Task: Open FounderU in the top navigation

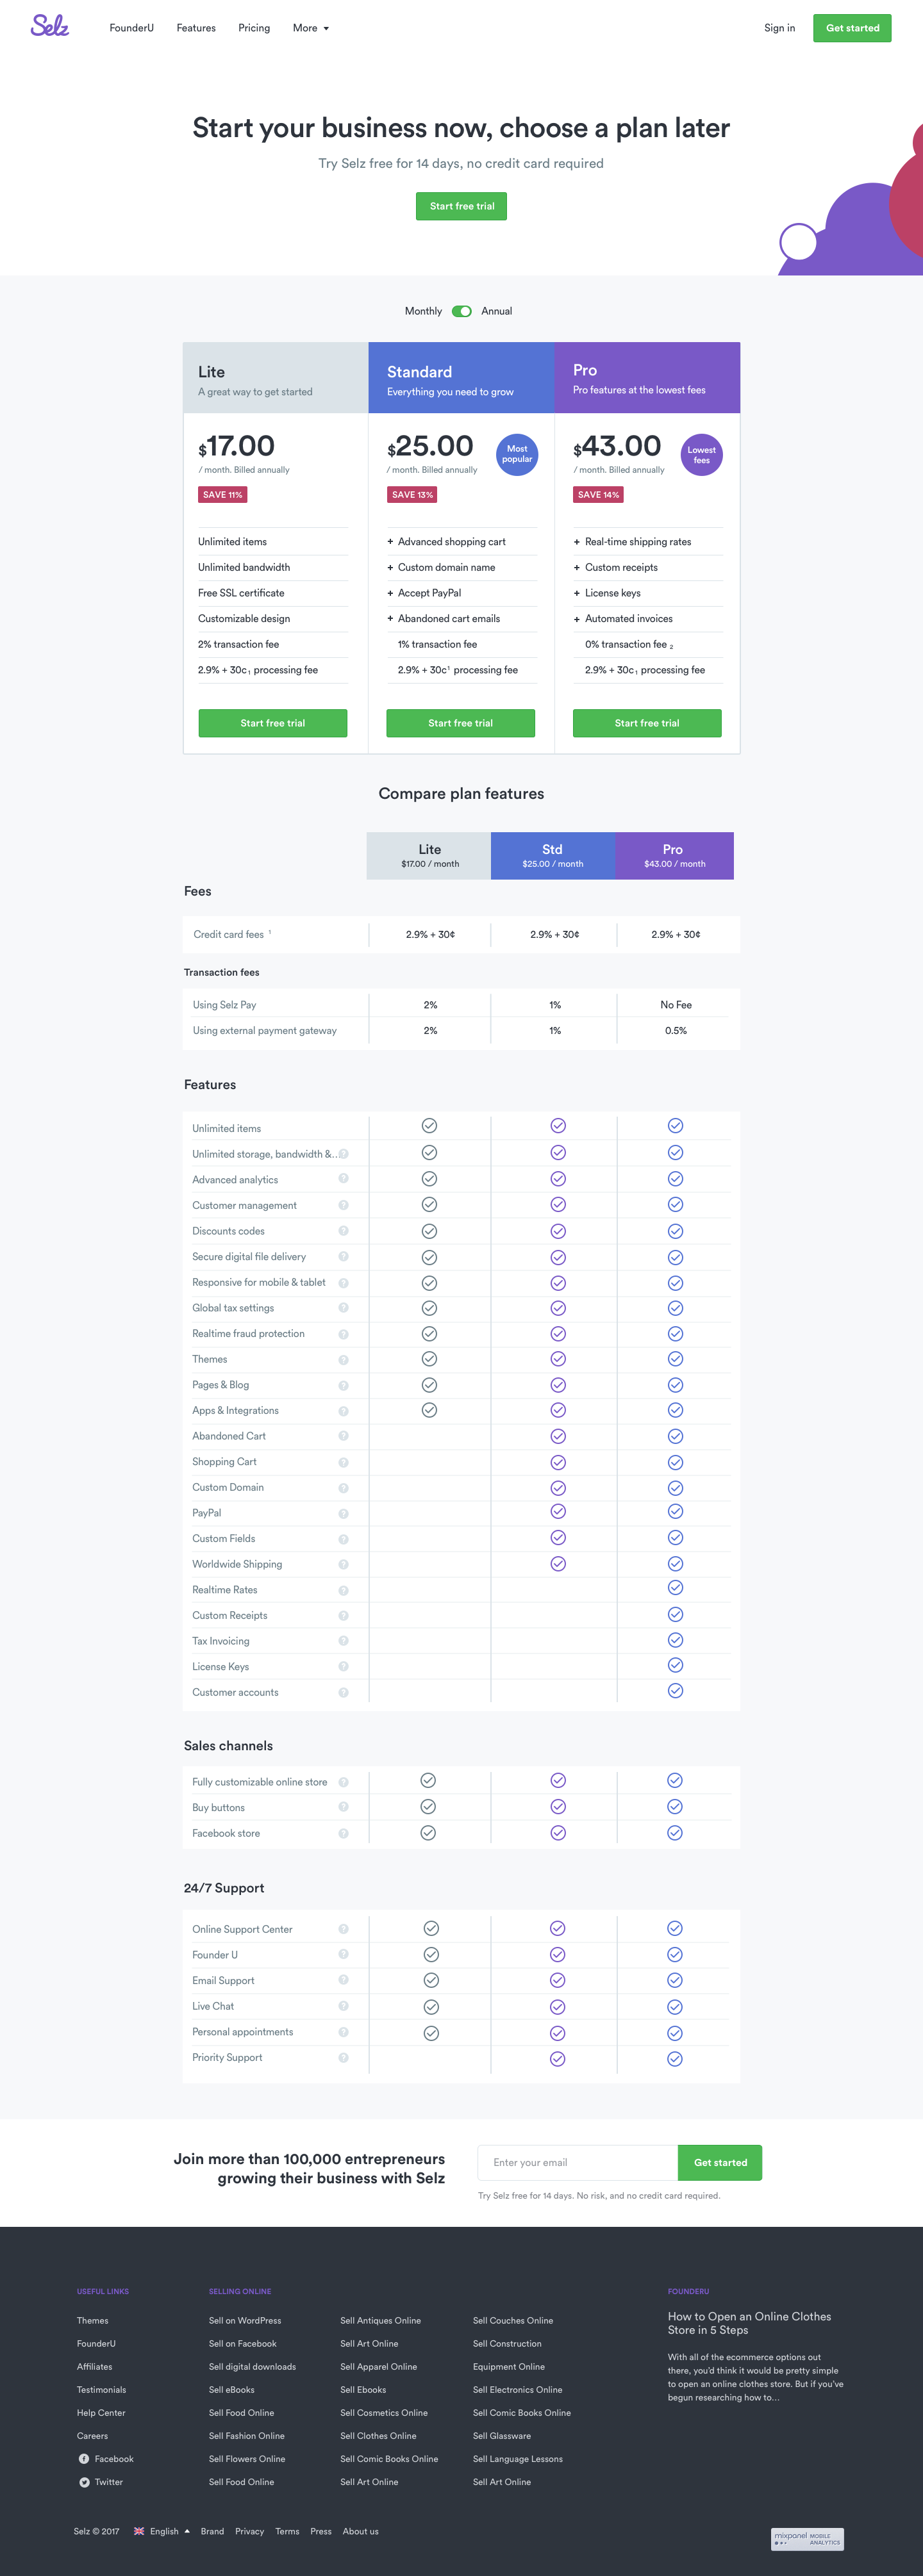Action: point(132,28)
